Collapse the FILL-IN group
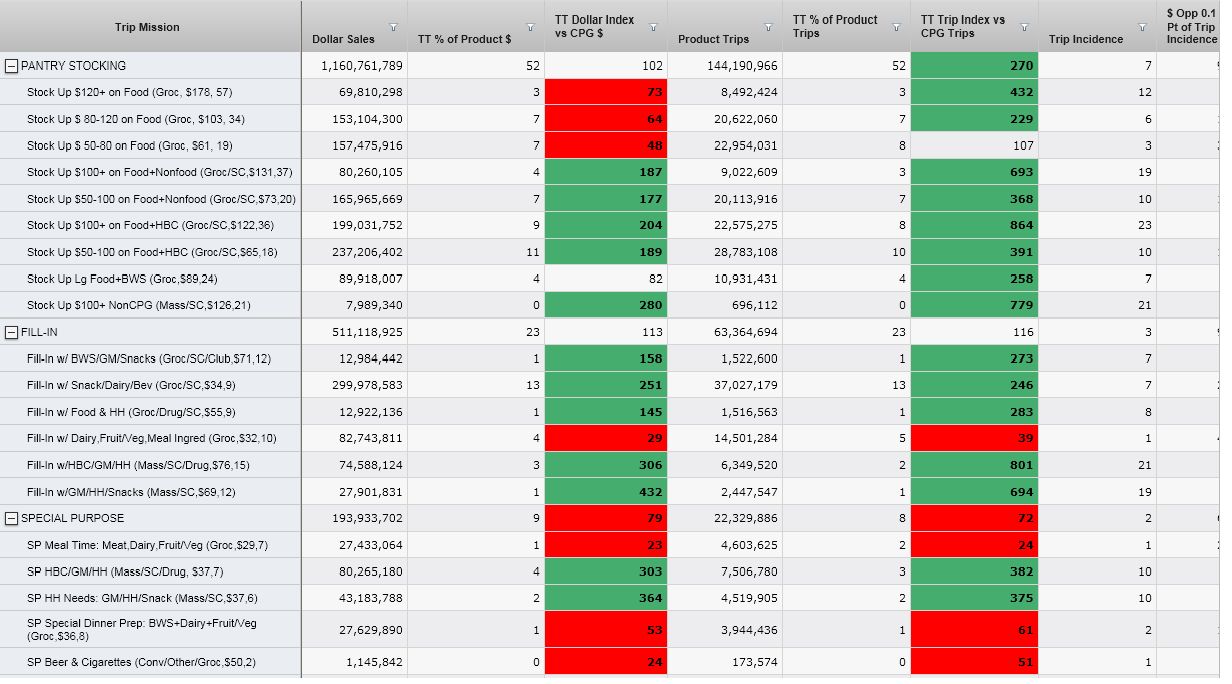Screen dimensions: 1232x684 pos(12,332)
